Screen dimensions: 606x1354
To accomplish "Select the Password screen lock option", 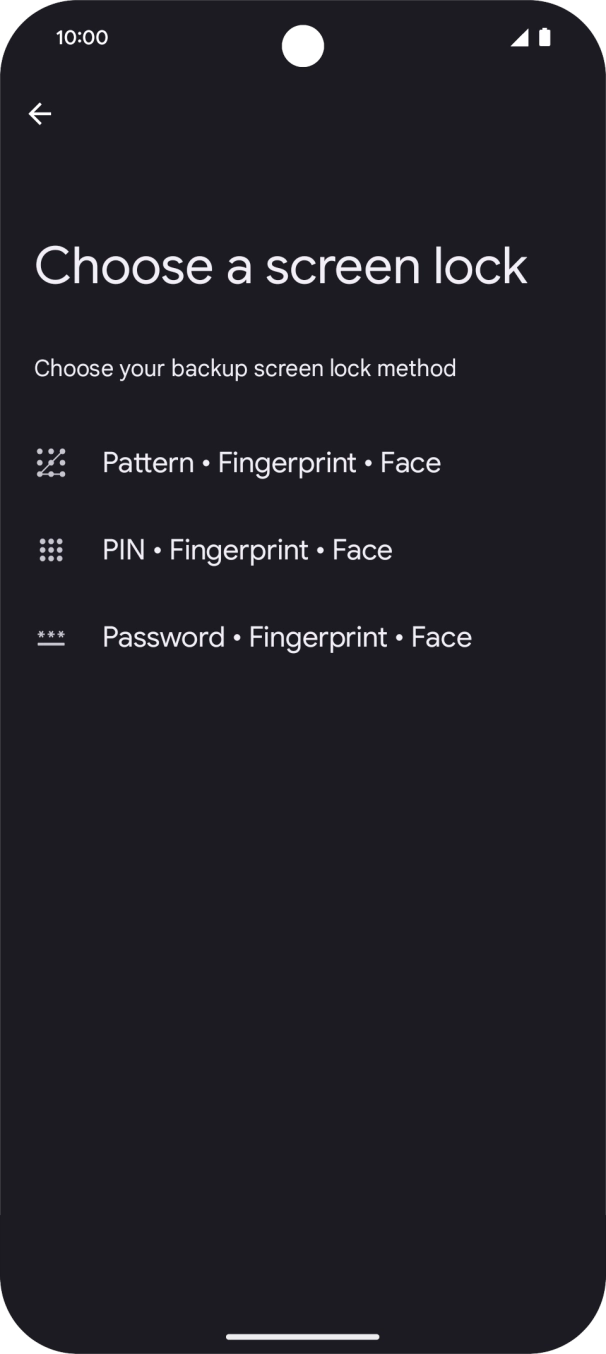I will pos(287,637).
